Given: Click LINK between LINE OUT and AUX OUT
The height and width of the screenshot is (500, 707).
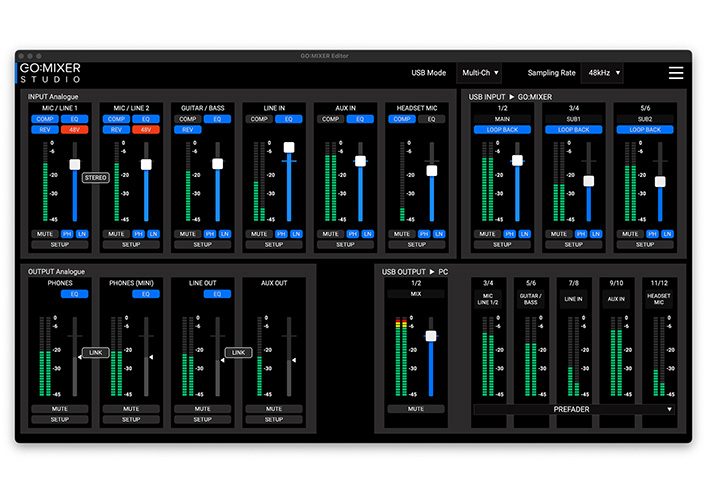Looking at the screenshot, I should (238, 352).
